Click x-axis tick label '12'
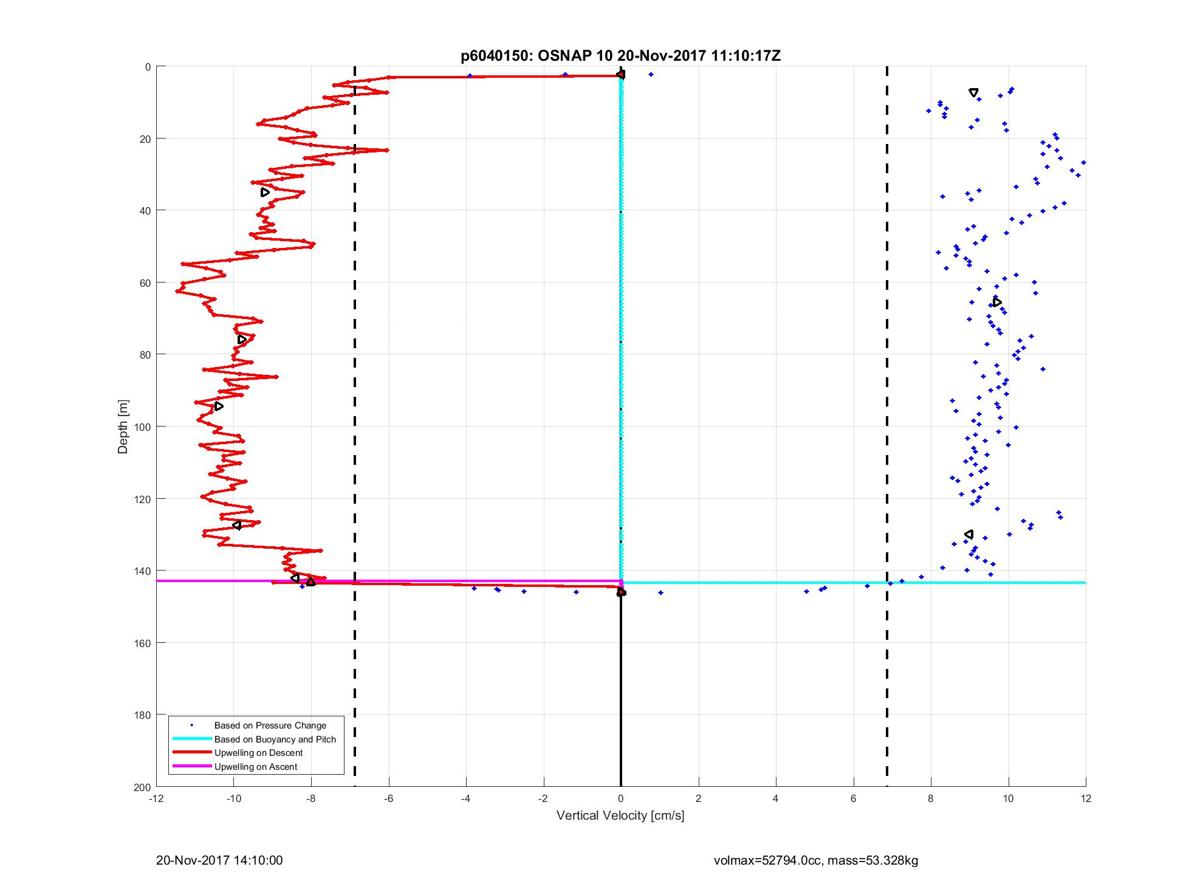Screen dimensions: 1200x885 [x=1086, y=799]
